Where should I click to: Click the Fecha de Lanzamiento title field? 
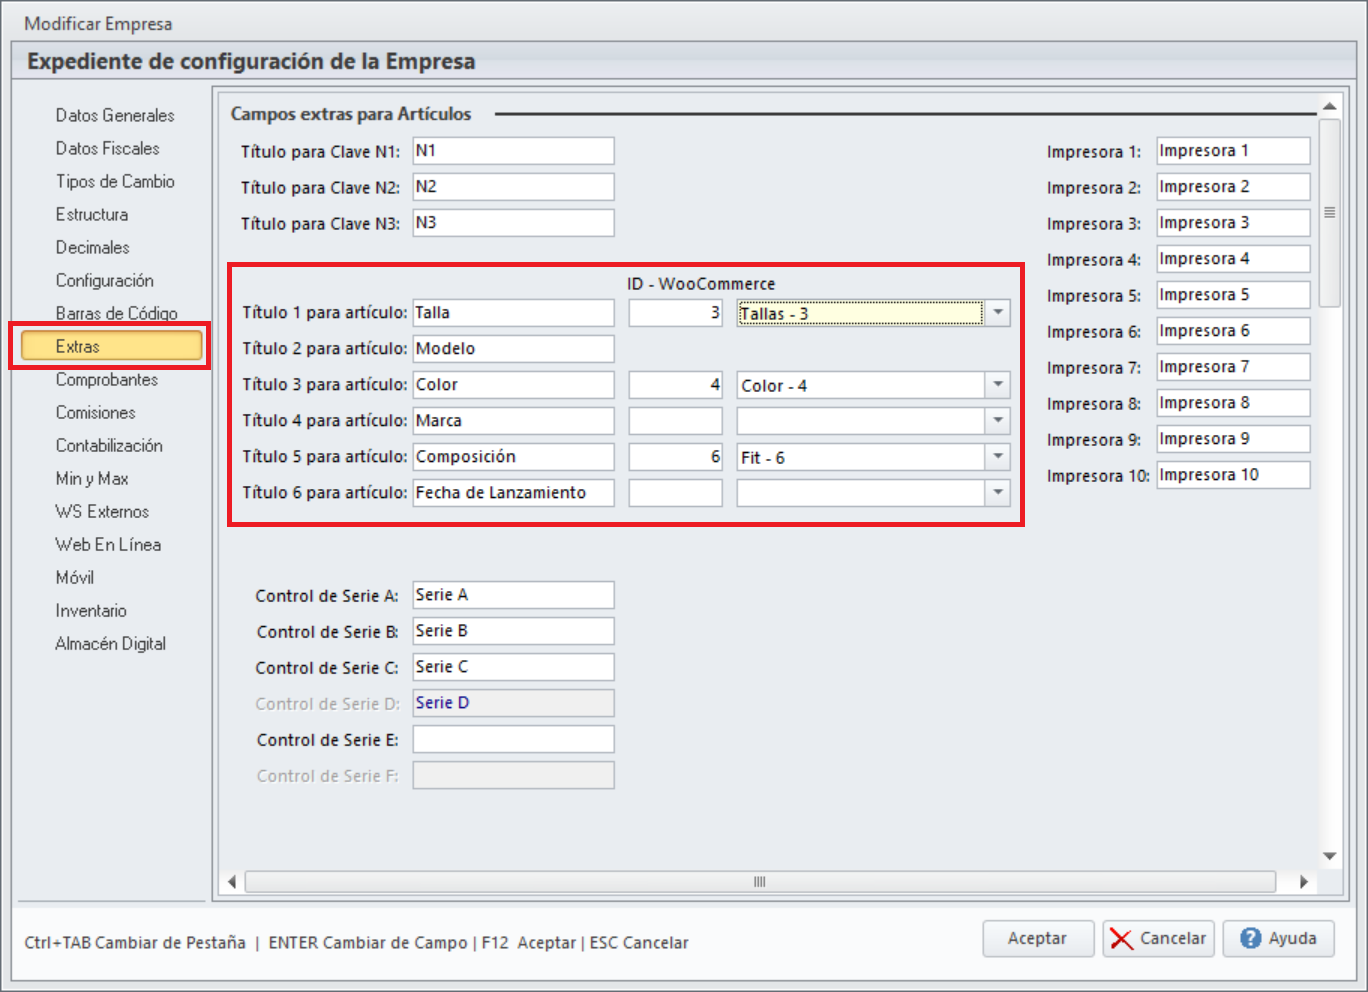[513, 493]
